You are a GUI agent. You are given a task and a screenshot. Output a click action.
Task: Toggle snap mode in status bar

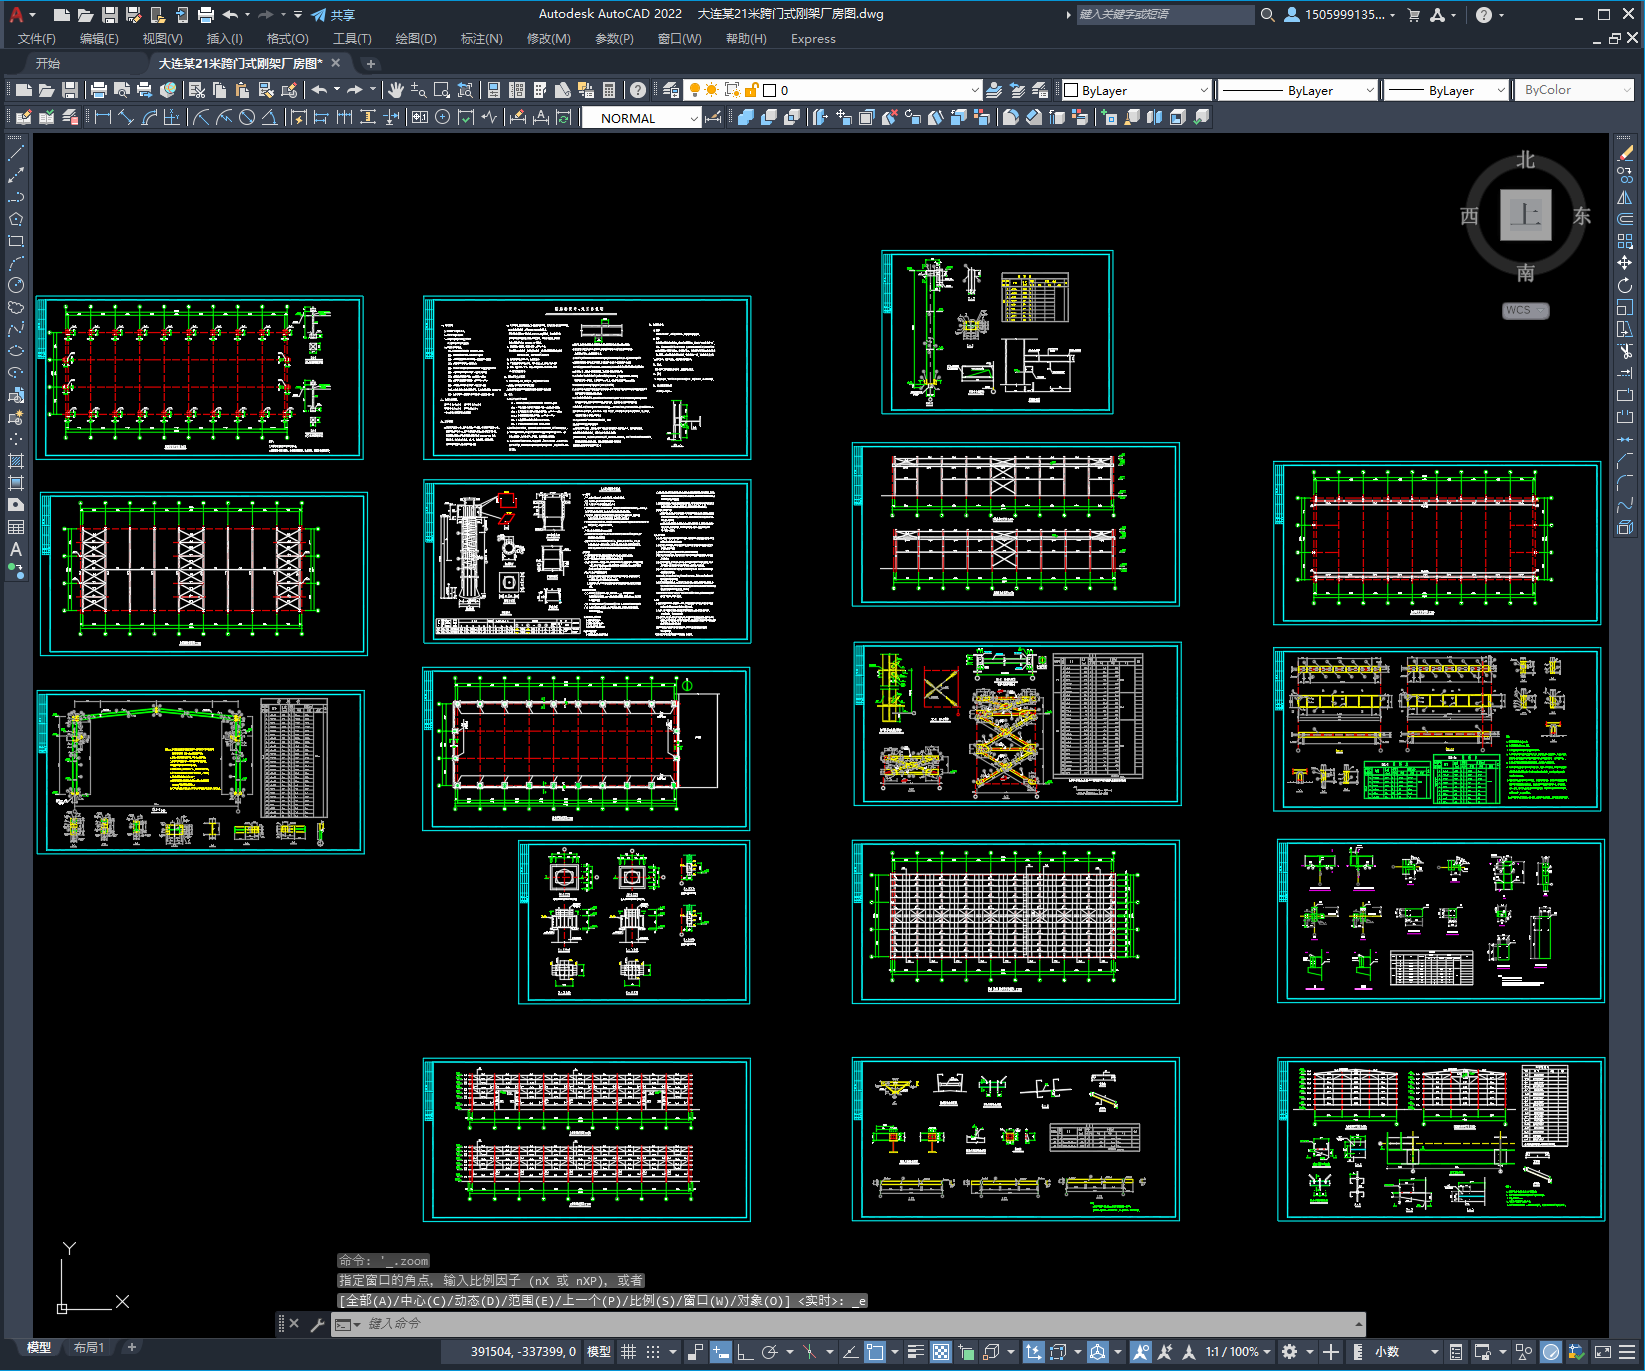pos(653,1352)
